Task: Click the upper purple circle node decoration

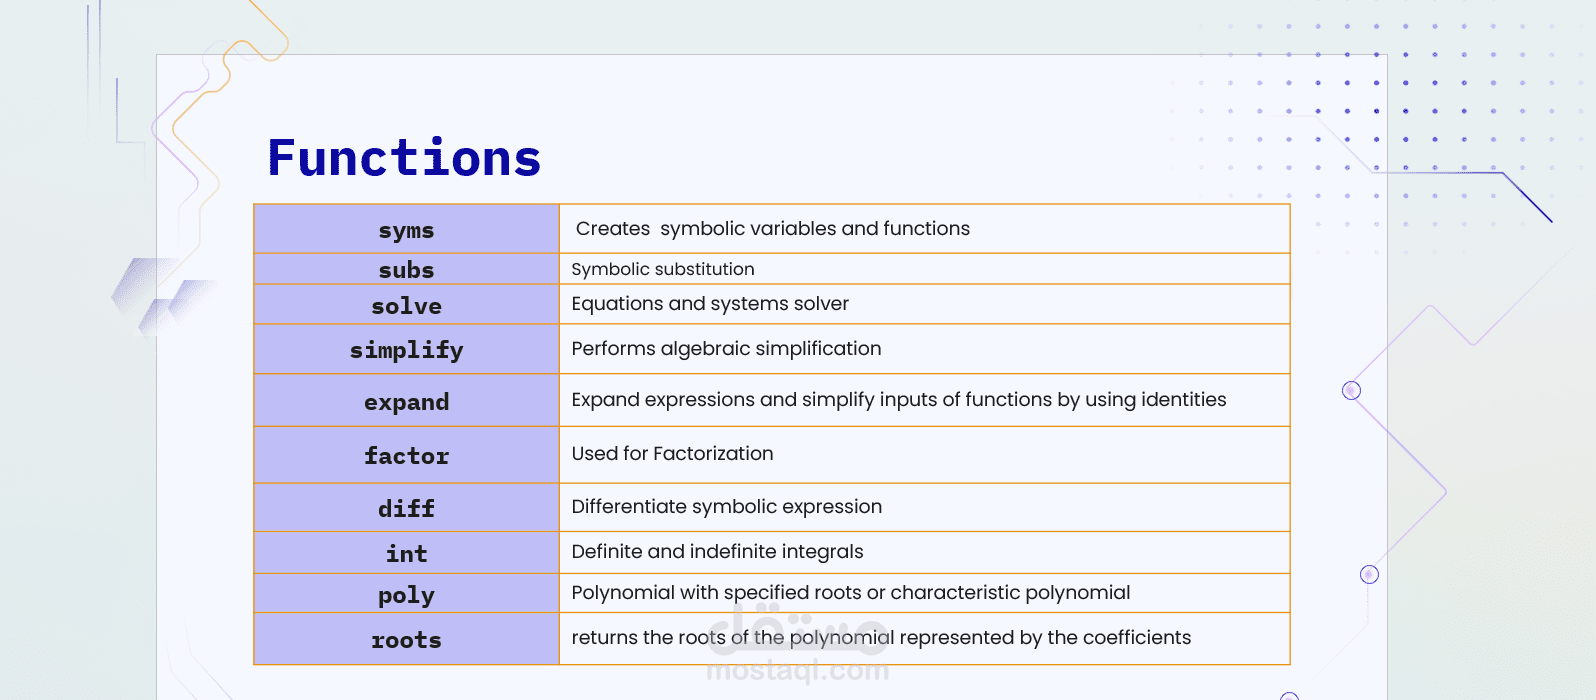Action: tap(1352, 390)
